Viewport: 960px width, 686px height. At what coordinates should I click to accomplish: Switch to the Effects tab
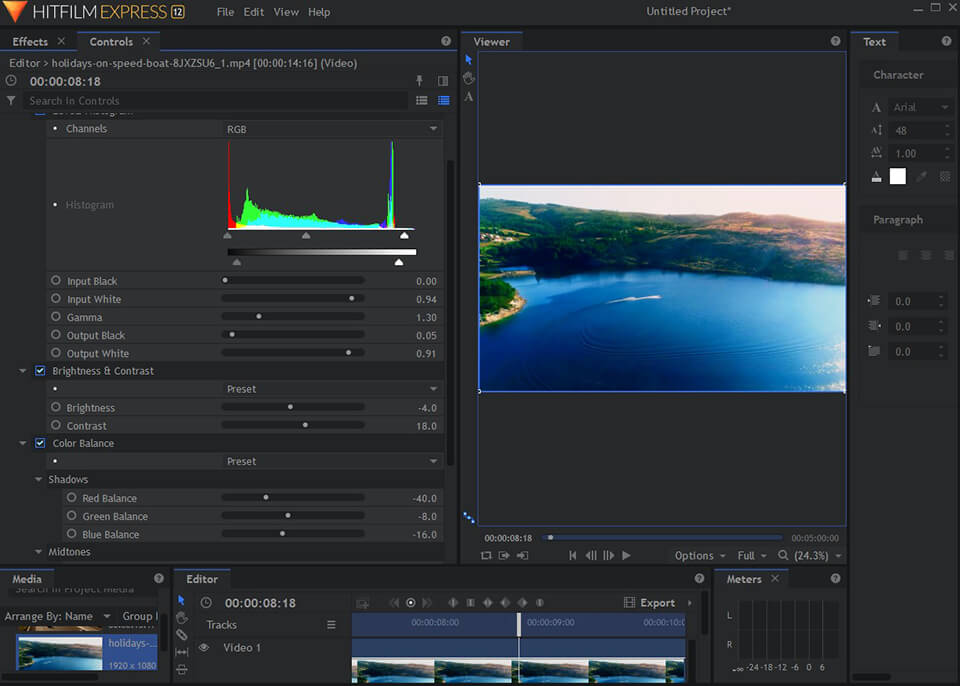point(30,42)
